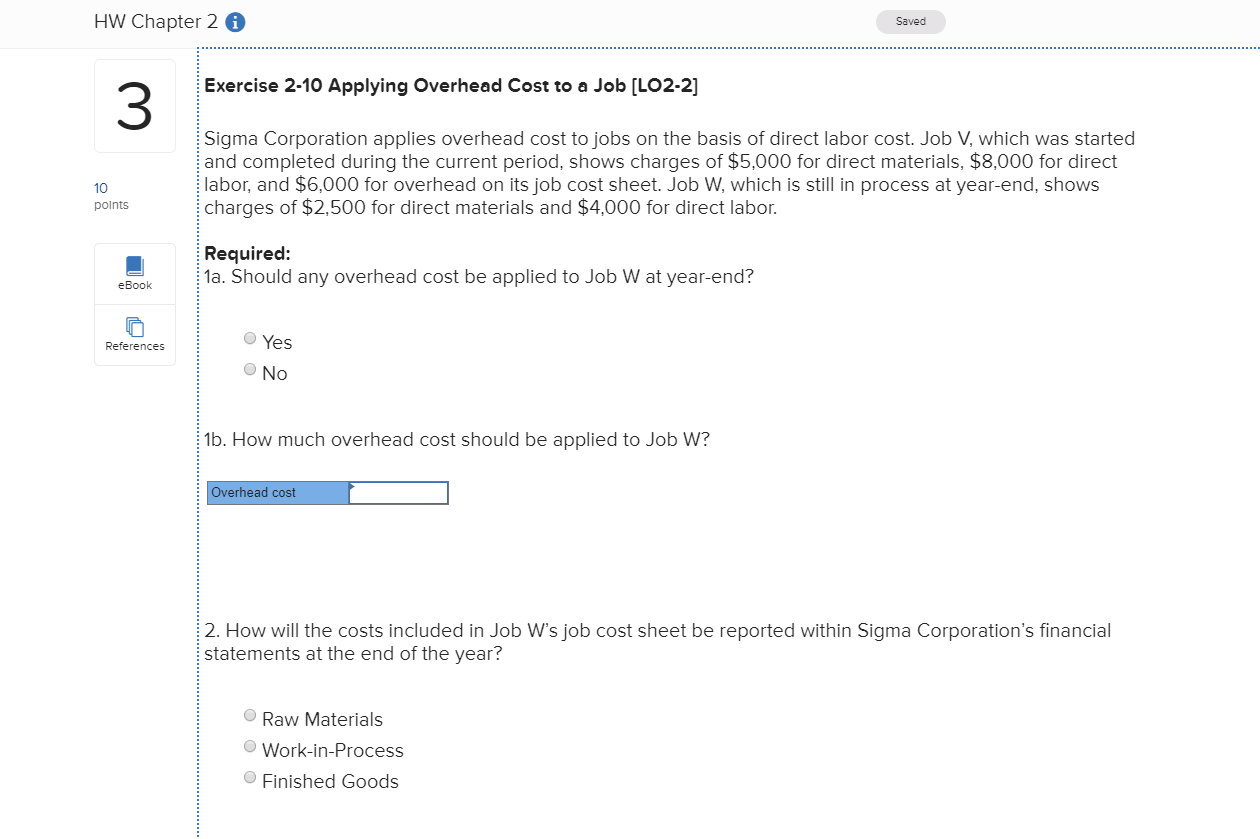
Task: Click the question number 3 box
Action: 134,105
